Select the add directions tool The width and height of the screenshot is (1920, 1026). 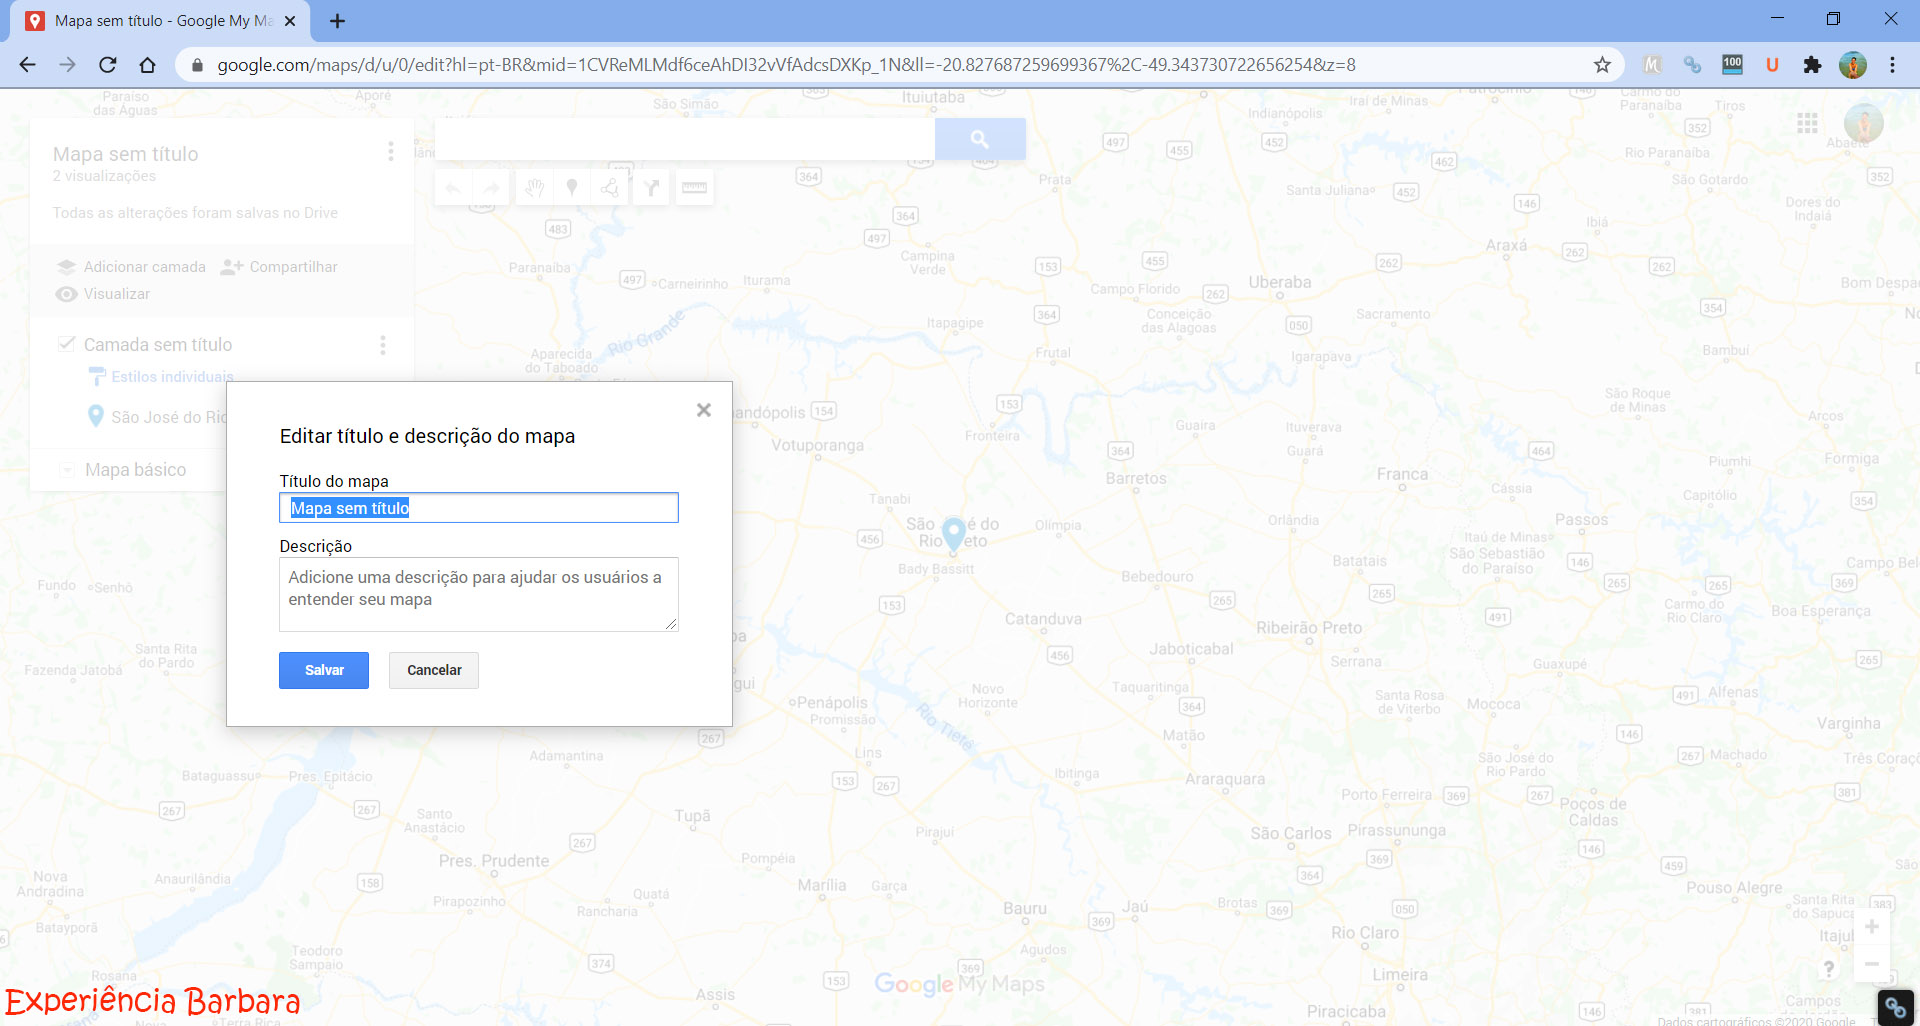pos(652,187)
